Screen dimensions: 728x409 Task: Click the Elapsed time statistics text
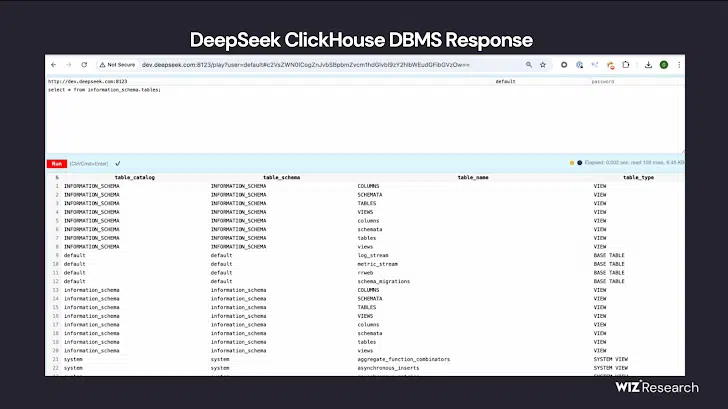click(x=634, y=162)
